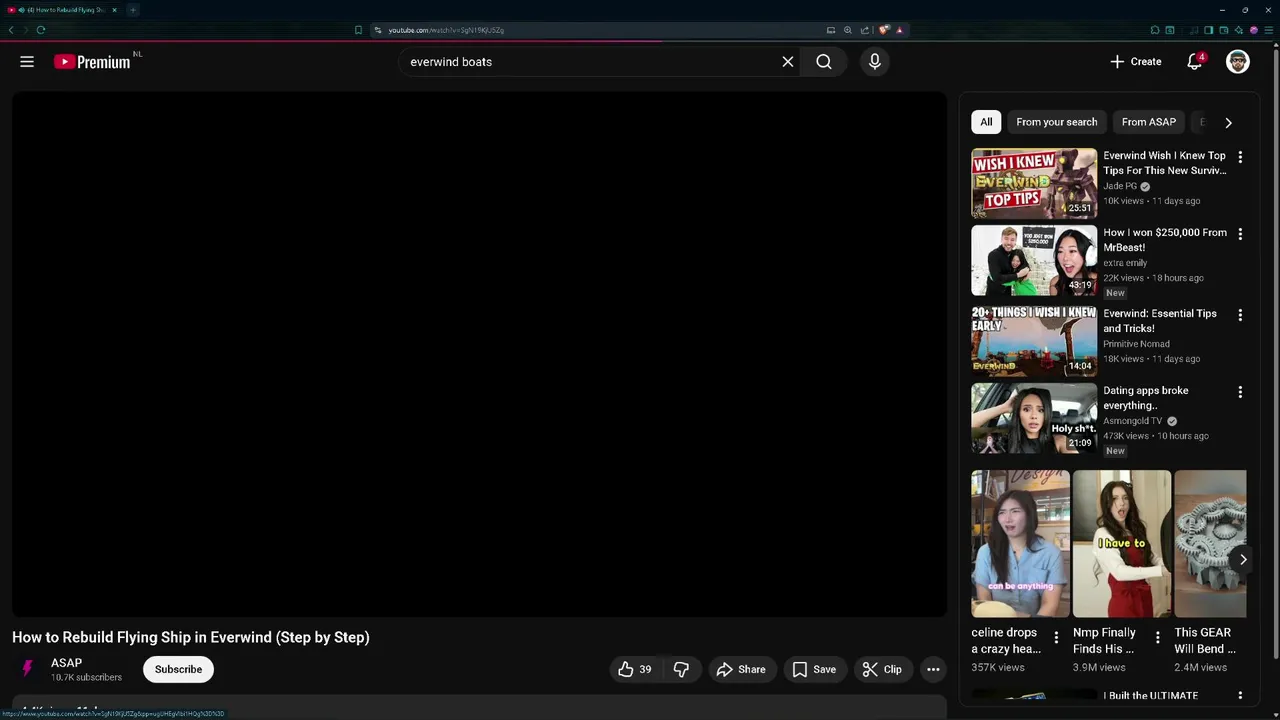
Task: Select the From ASAP chip
Action: [x=1149, y=122]
